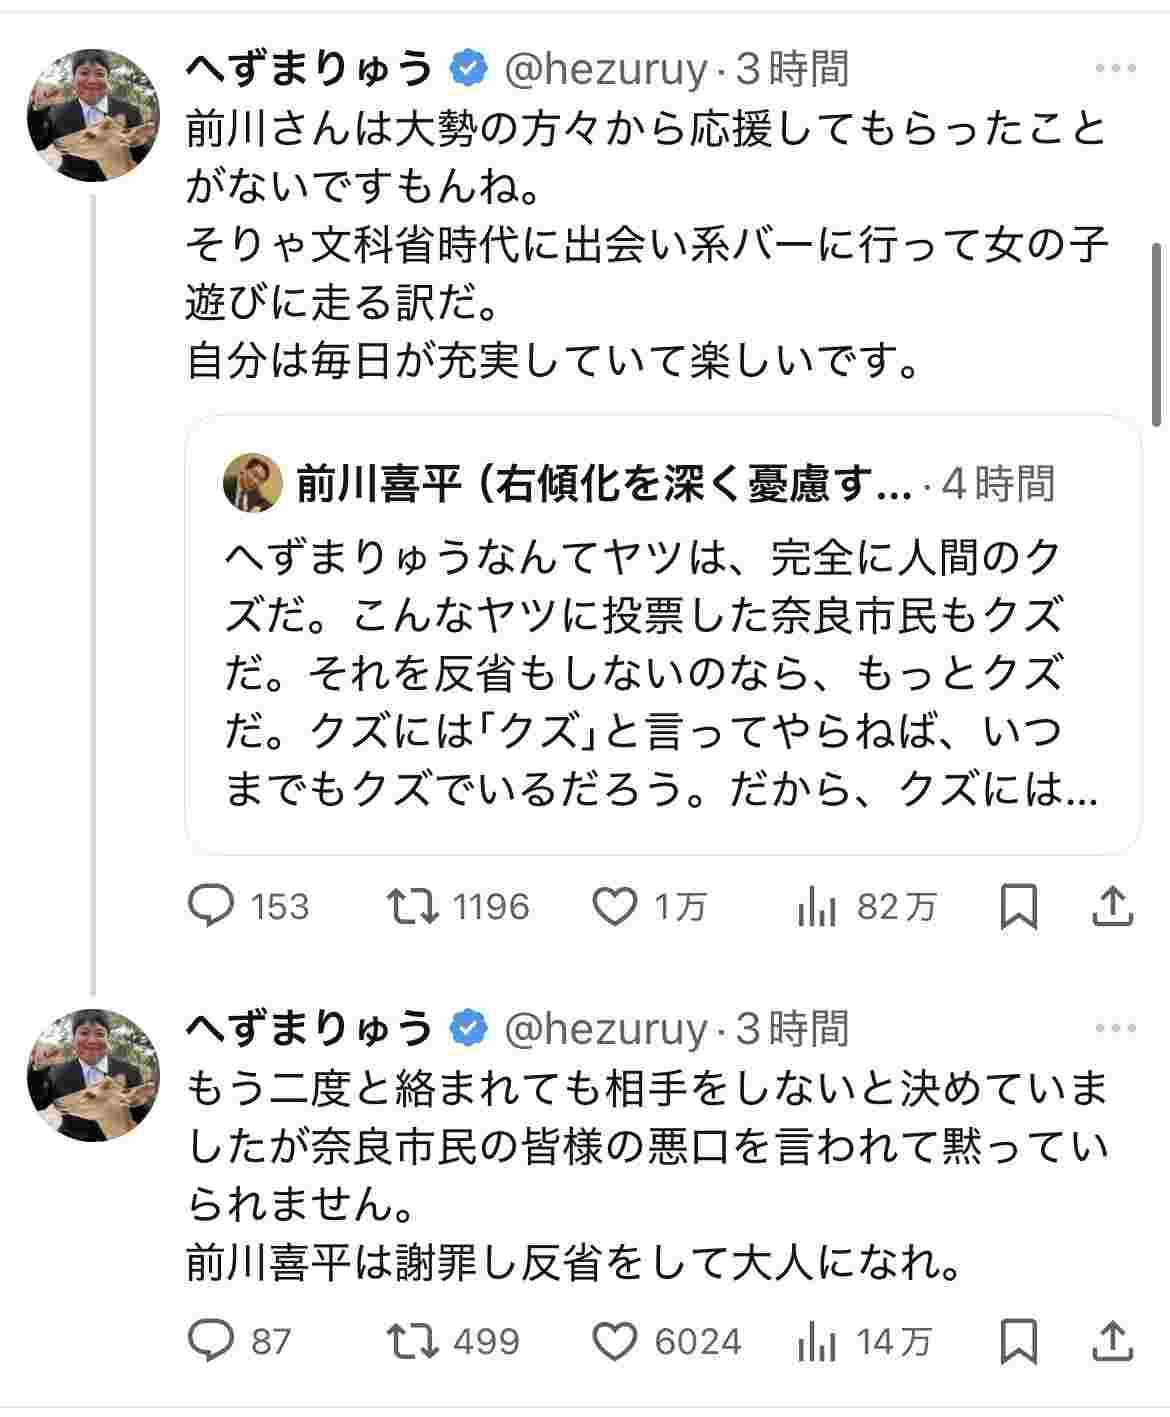The height and width of the screenshot is (1417, 1170).
Task: View analytics of the 82万 views tweet
Action: (x=817, y=907)
